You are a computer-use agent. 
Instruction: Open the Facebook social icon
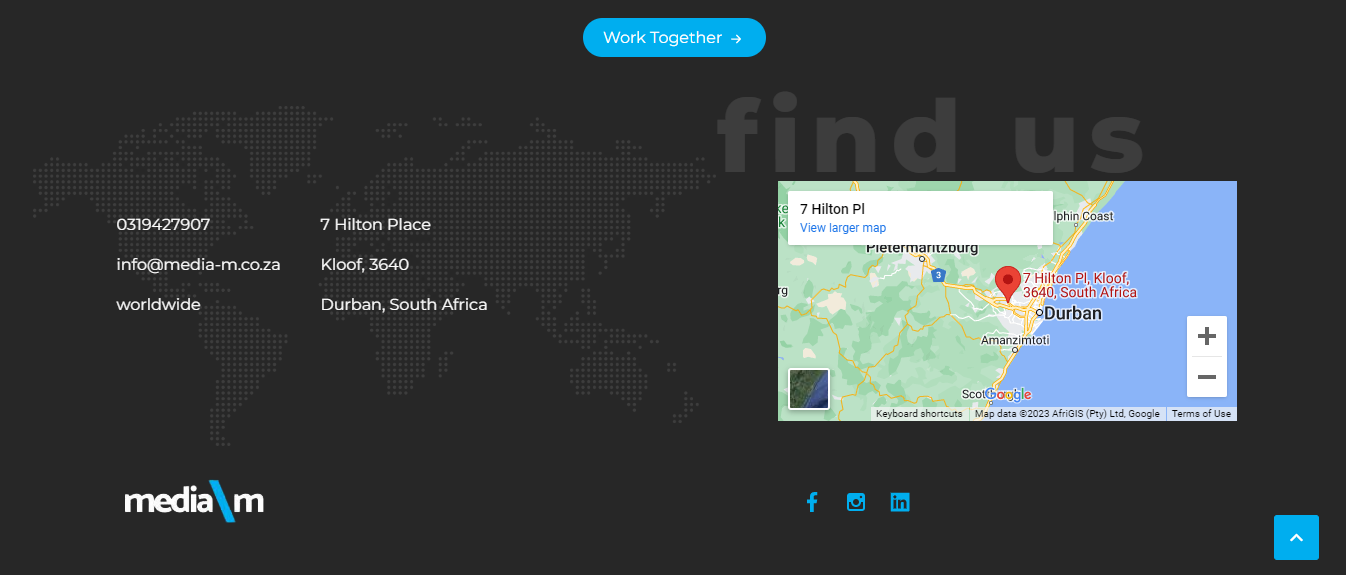point(812,502)
